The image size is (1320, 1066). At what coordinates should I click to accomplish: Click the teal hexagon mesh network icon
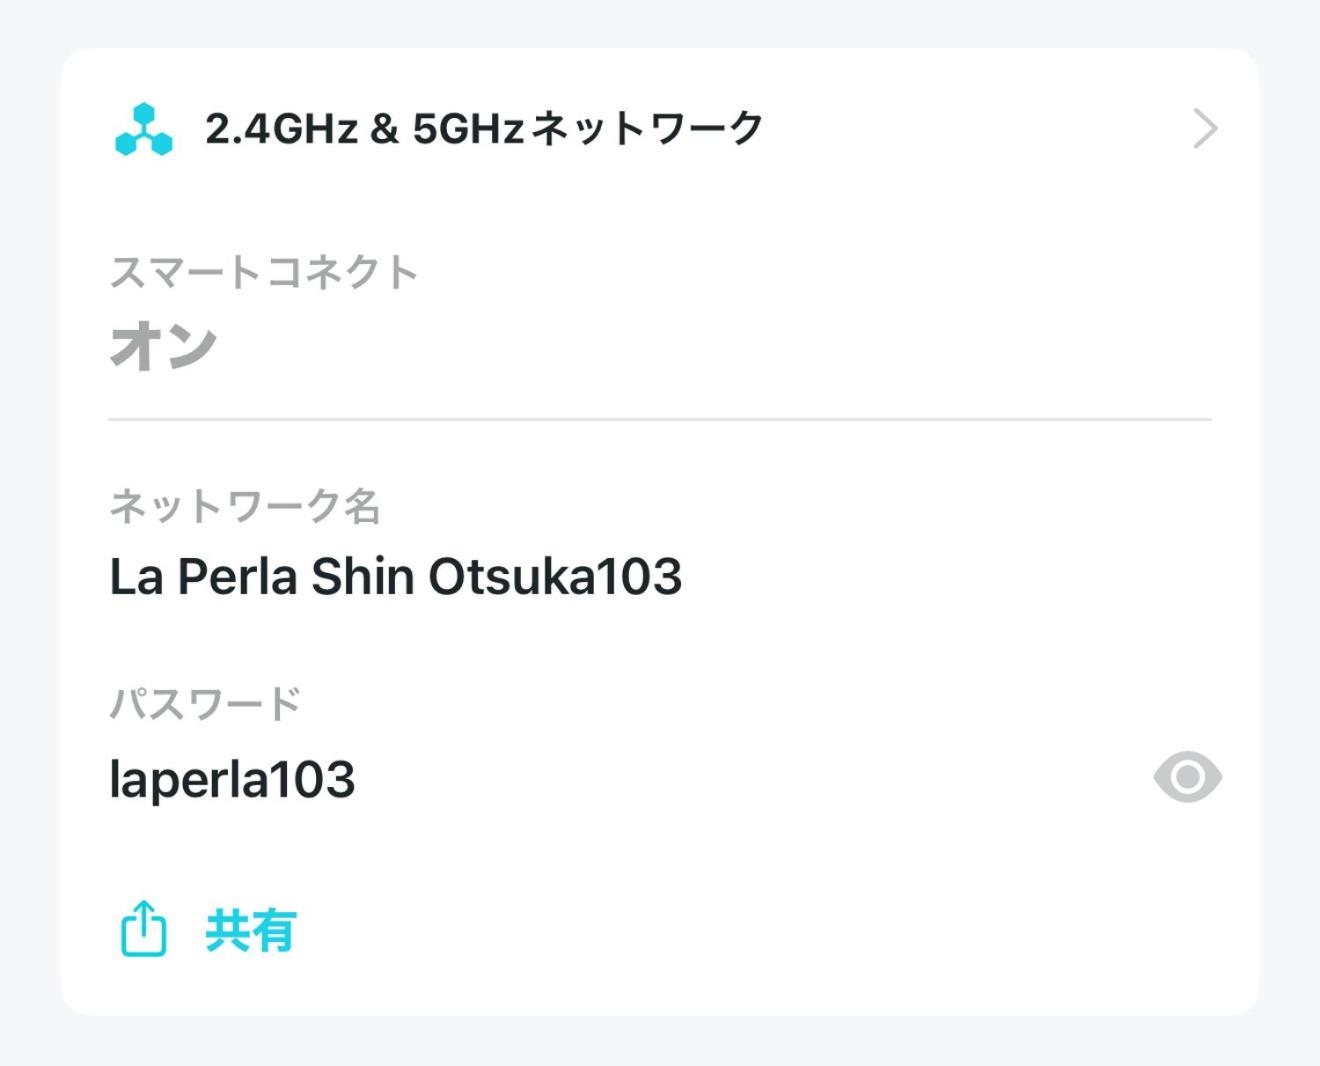(144, 130)
